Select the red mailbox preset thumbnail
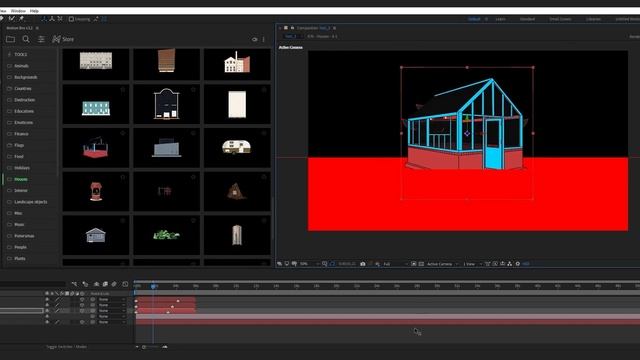Image resolution: width=640 pixels, height=360 pixels. [96, 191]
